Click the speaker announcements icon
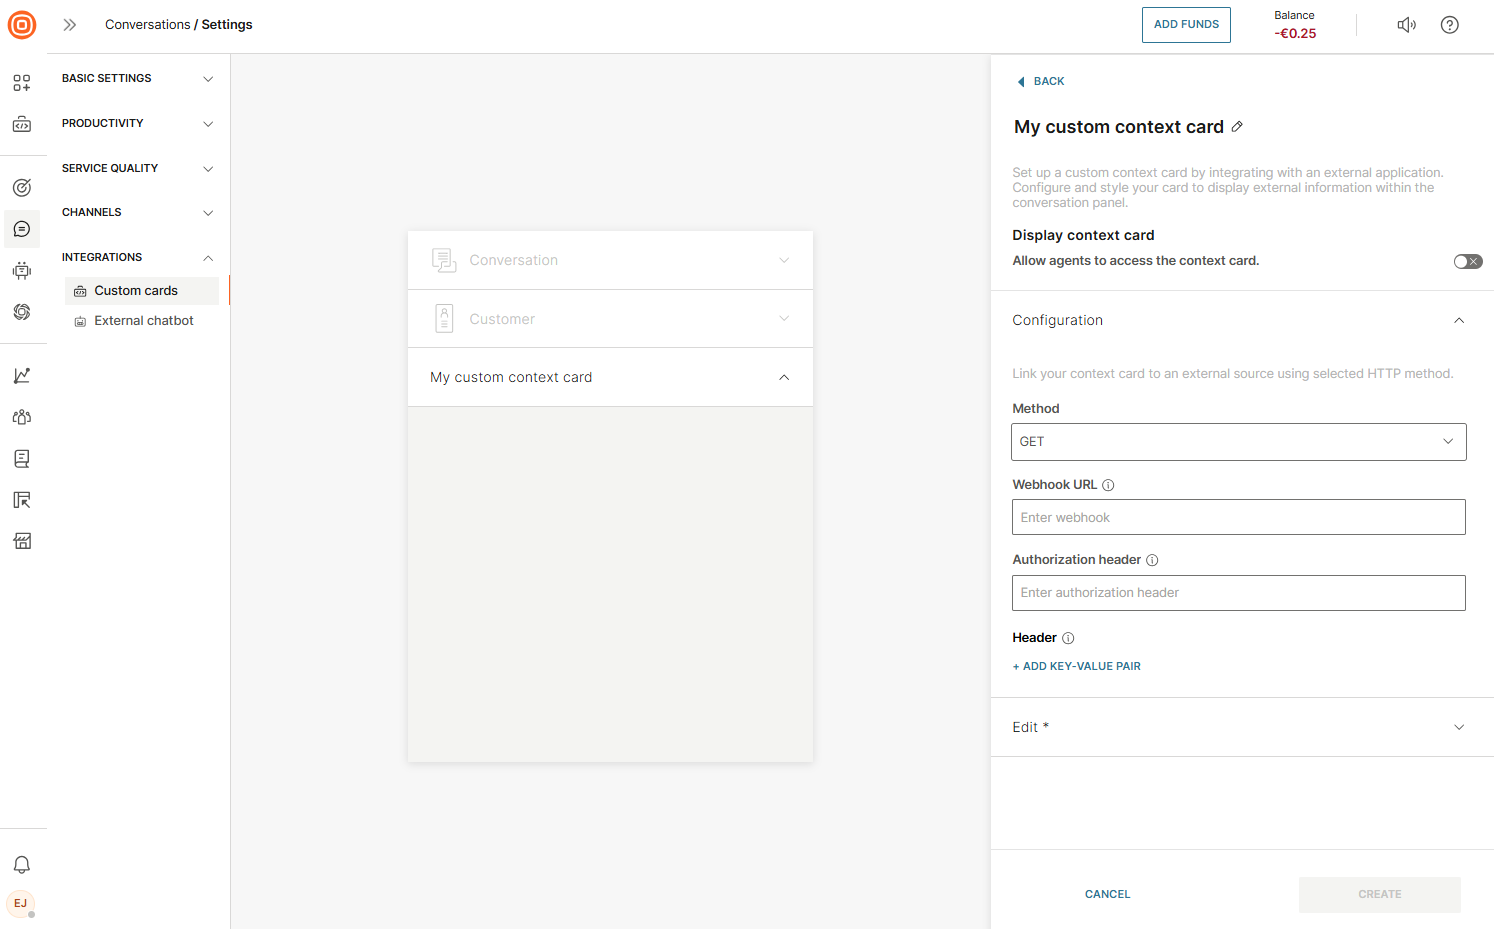This screenshot has height=929, width=1494. point(1406,25)
